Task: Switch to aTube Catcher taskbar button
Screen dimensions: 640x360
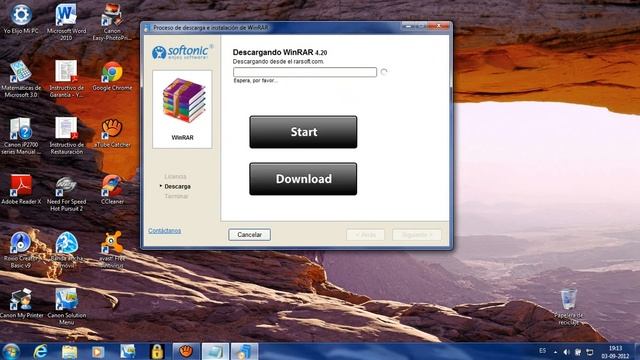Action: pos(186,351)
